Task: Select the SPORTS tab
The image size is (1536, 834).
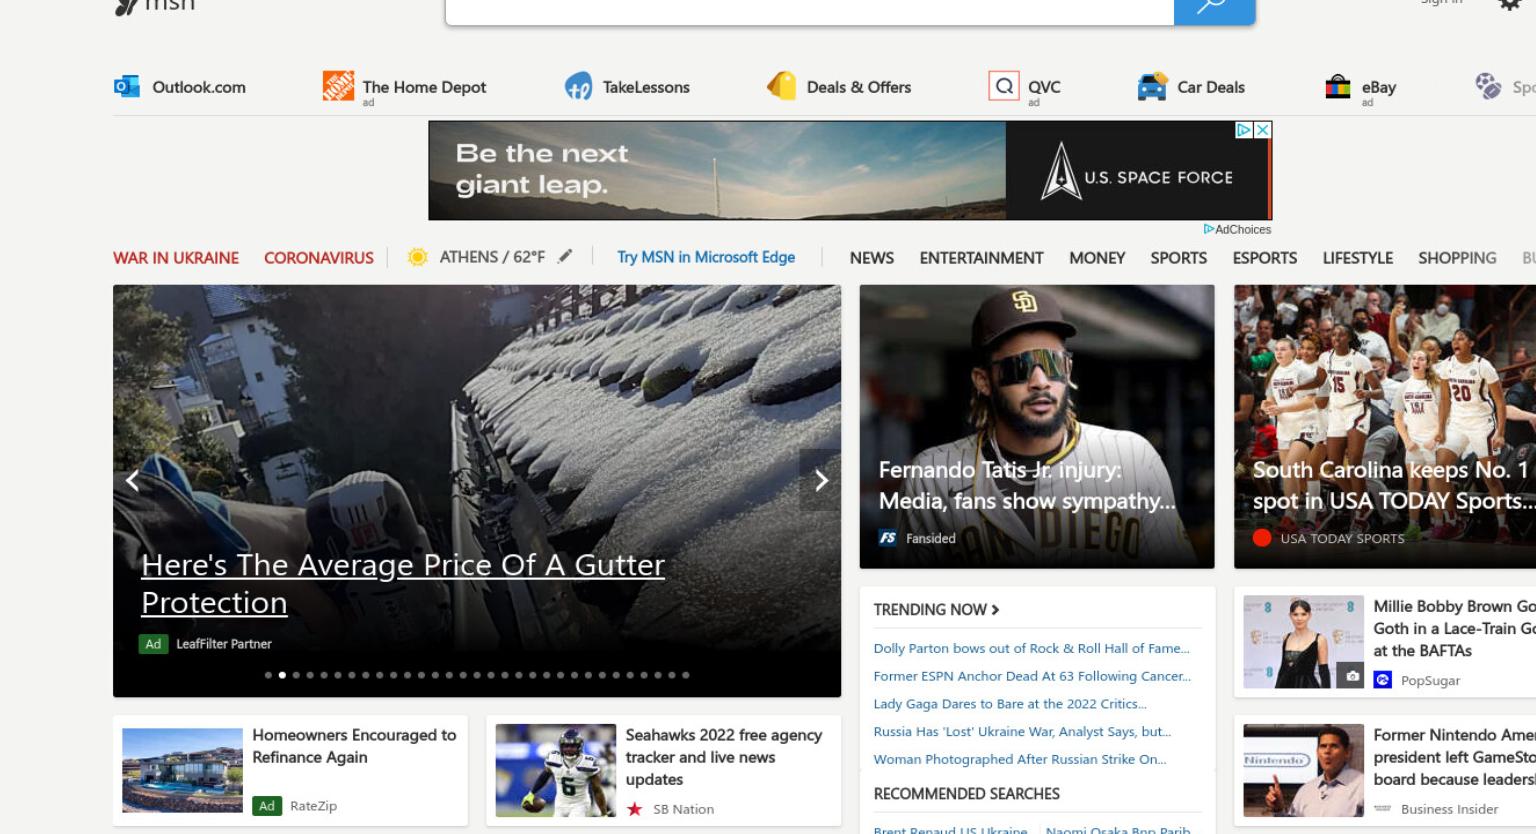Action: click(x=1178, y=258)
